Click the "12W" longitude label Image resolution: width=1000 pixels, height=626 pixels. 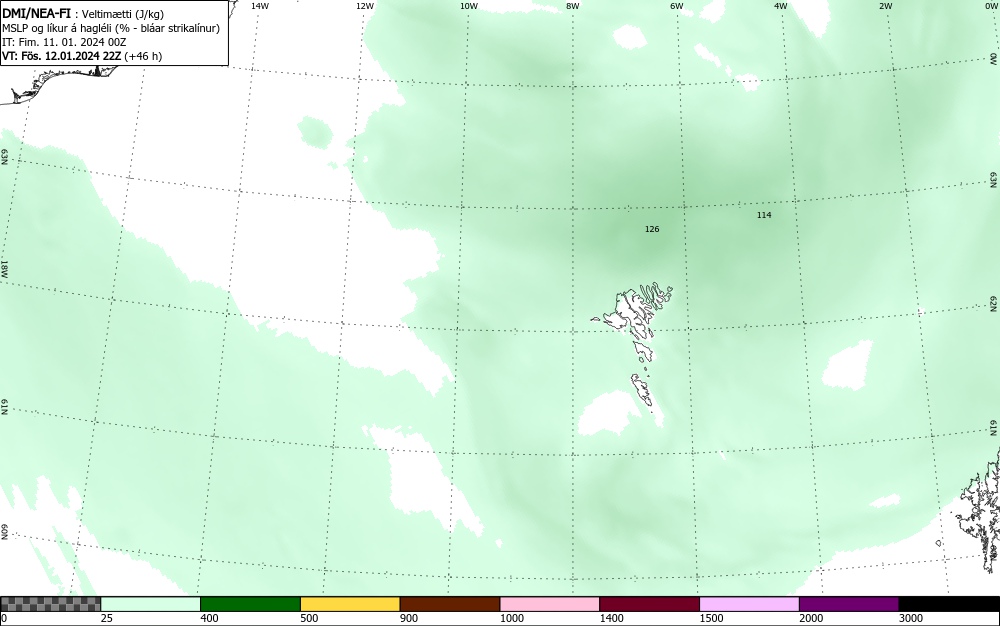(x=364, y=6)
